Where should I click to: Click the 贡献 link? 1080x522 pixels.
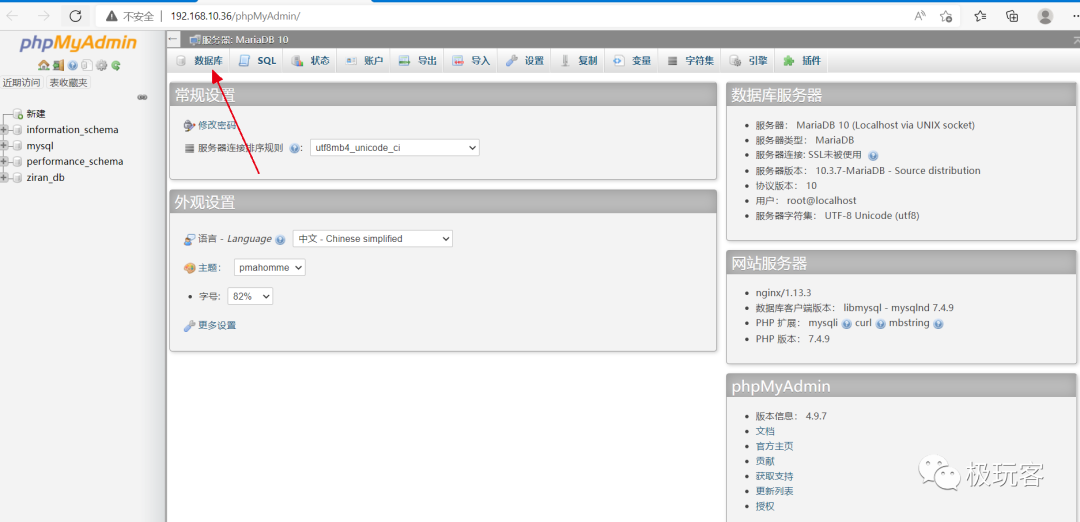[765, 461]
